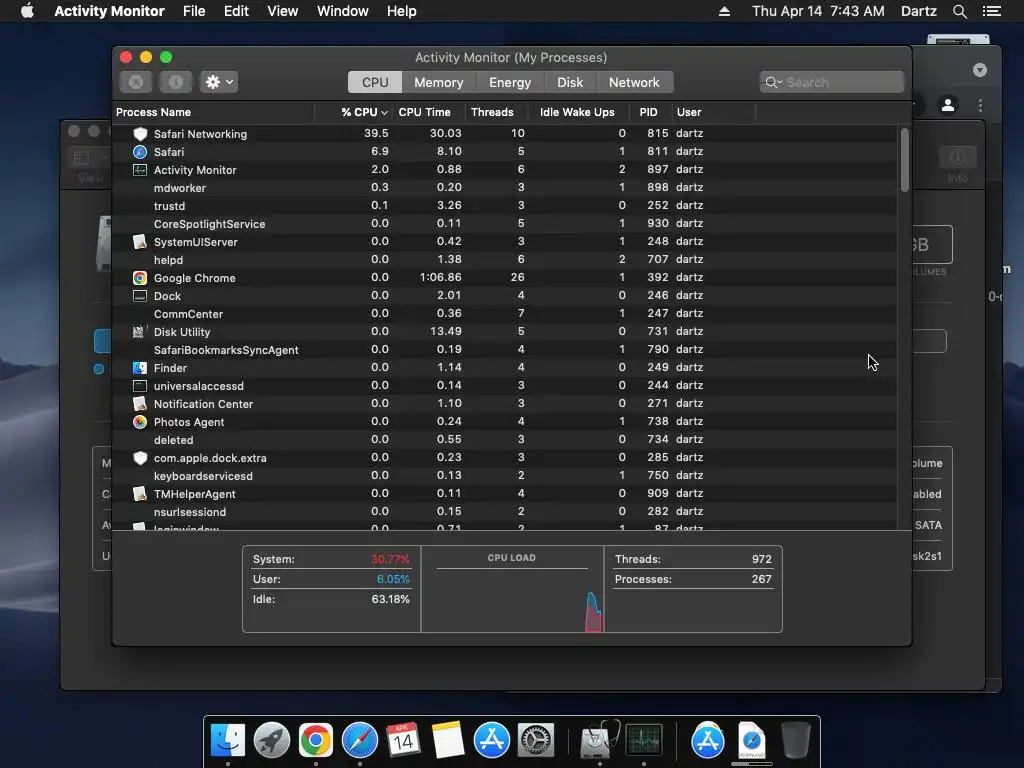Select the CommCenter process row

(505, 313)
